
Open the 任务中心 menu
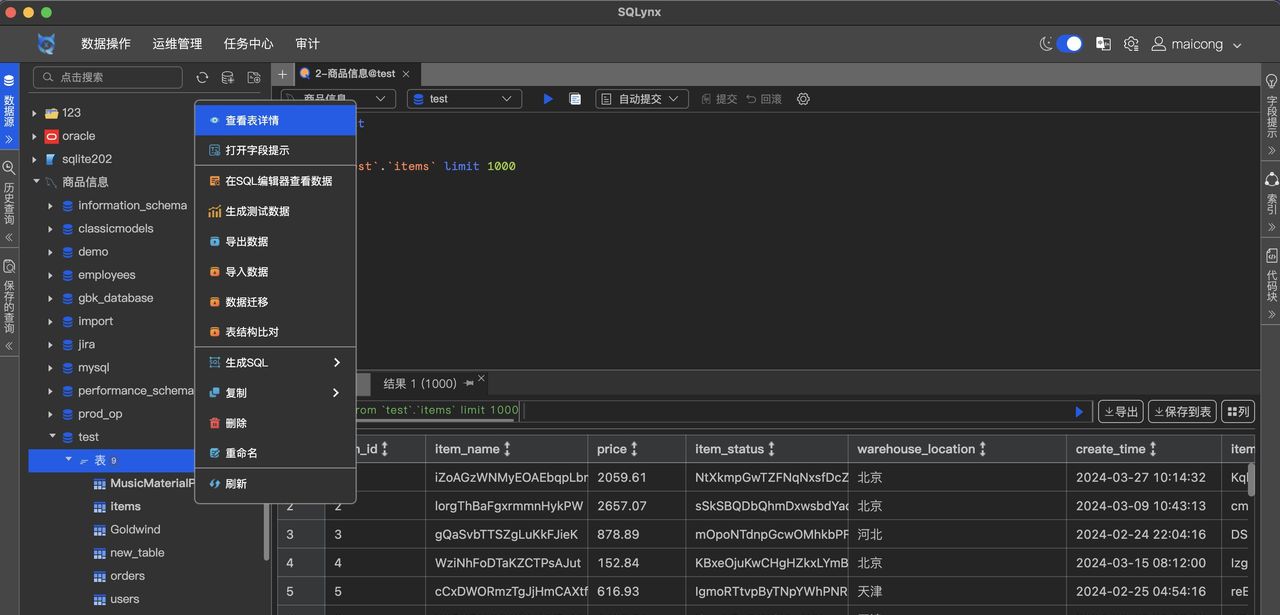(x=247, y=44)
